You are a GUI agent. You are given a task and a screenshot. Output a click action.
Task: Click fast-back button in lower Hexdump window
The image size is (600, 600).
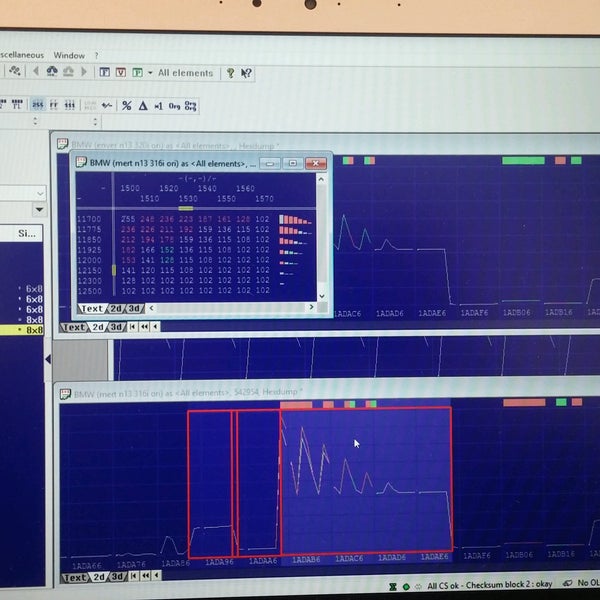click(x=145, y=576)
